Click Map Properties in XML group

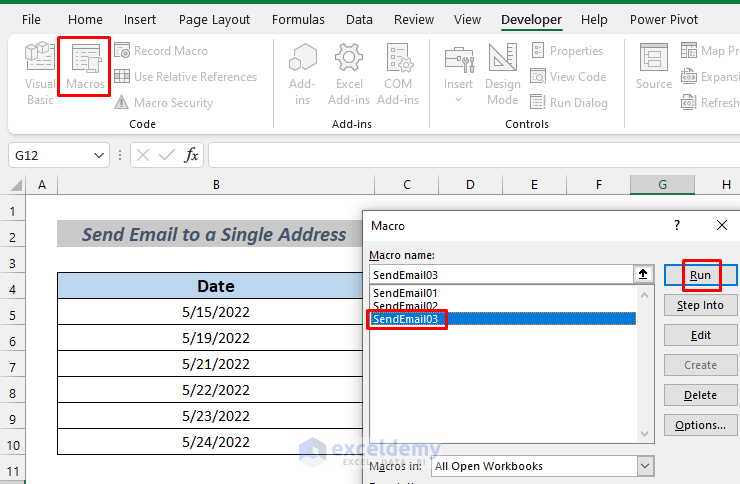point(710,50)
